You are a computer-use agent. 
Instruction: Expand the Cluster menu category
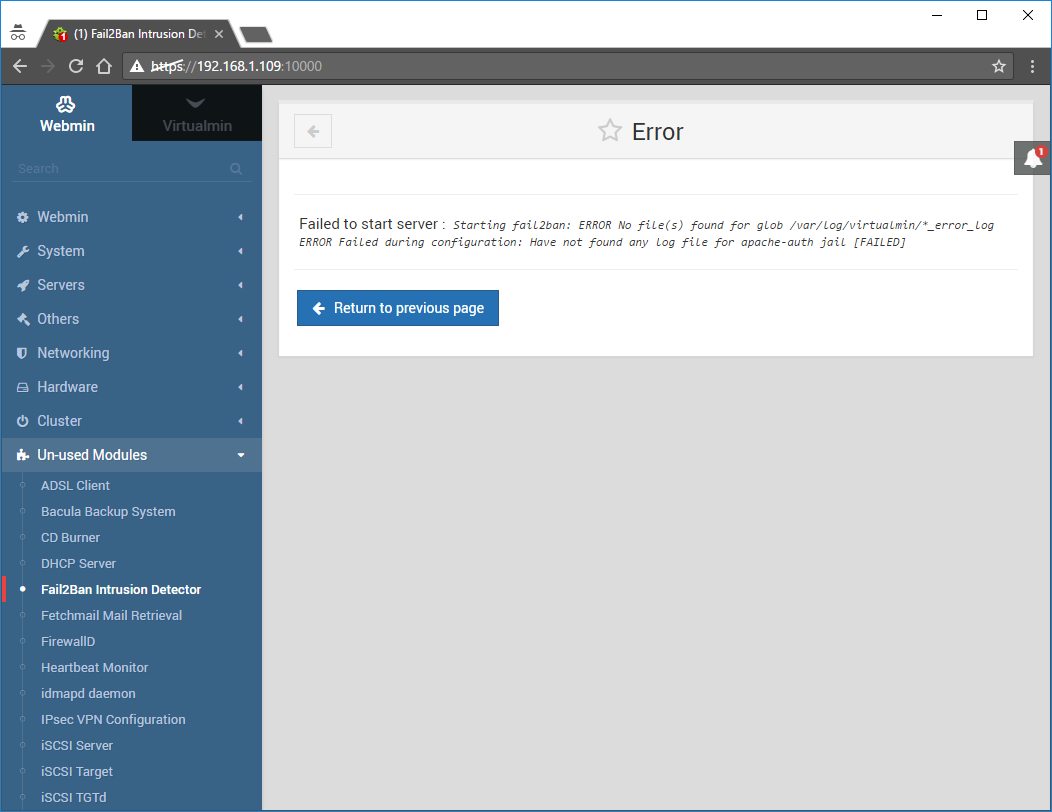click(132, 421)
